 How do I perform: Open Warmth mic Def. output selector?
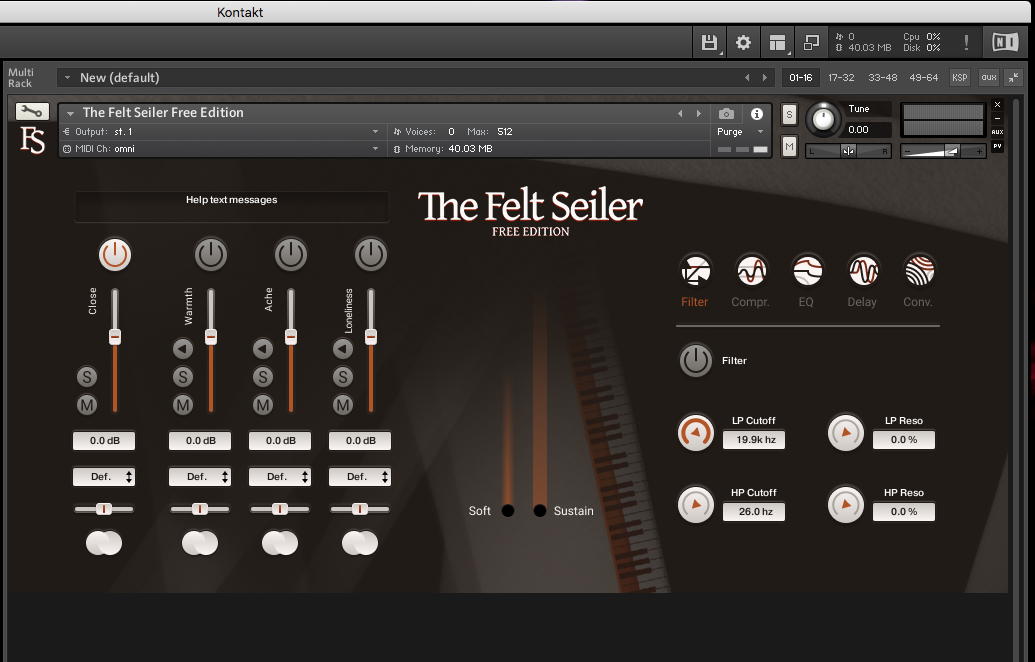coord(200,477)
